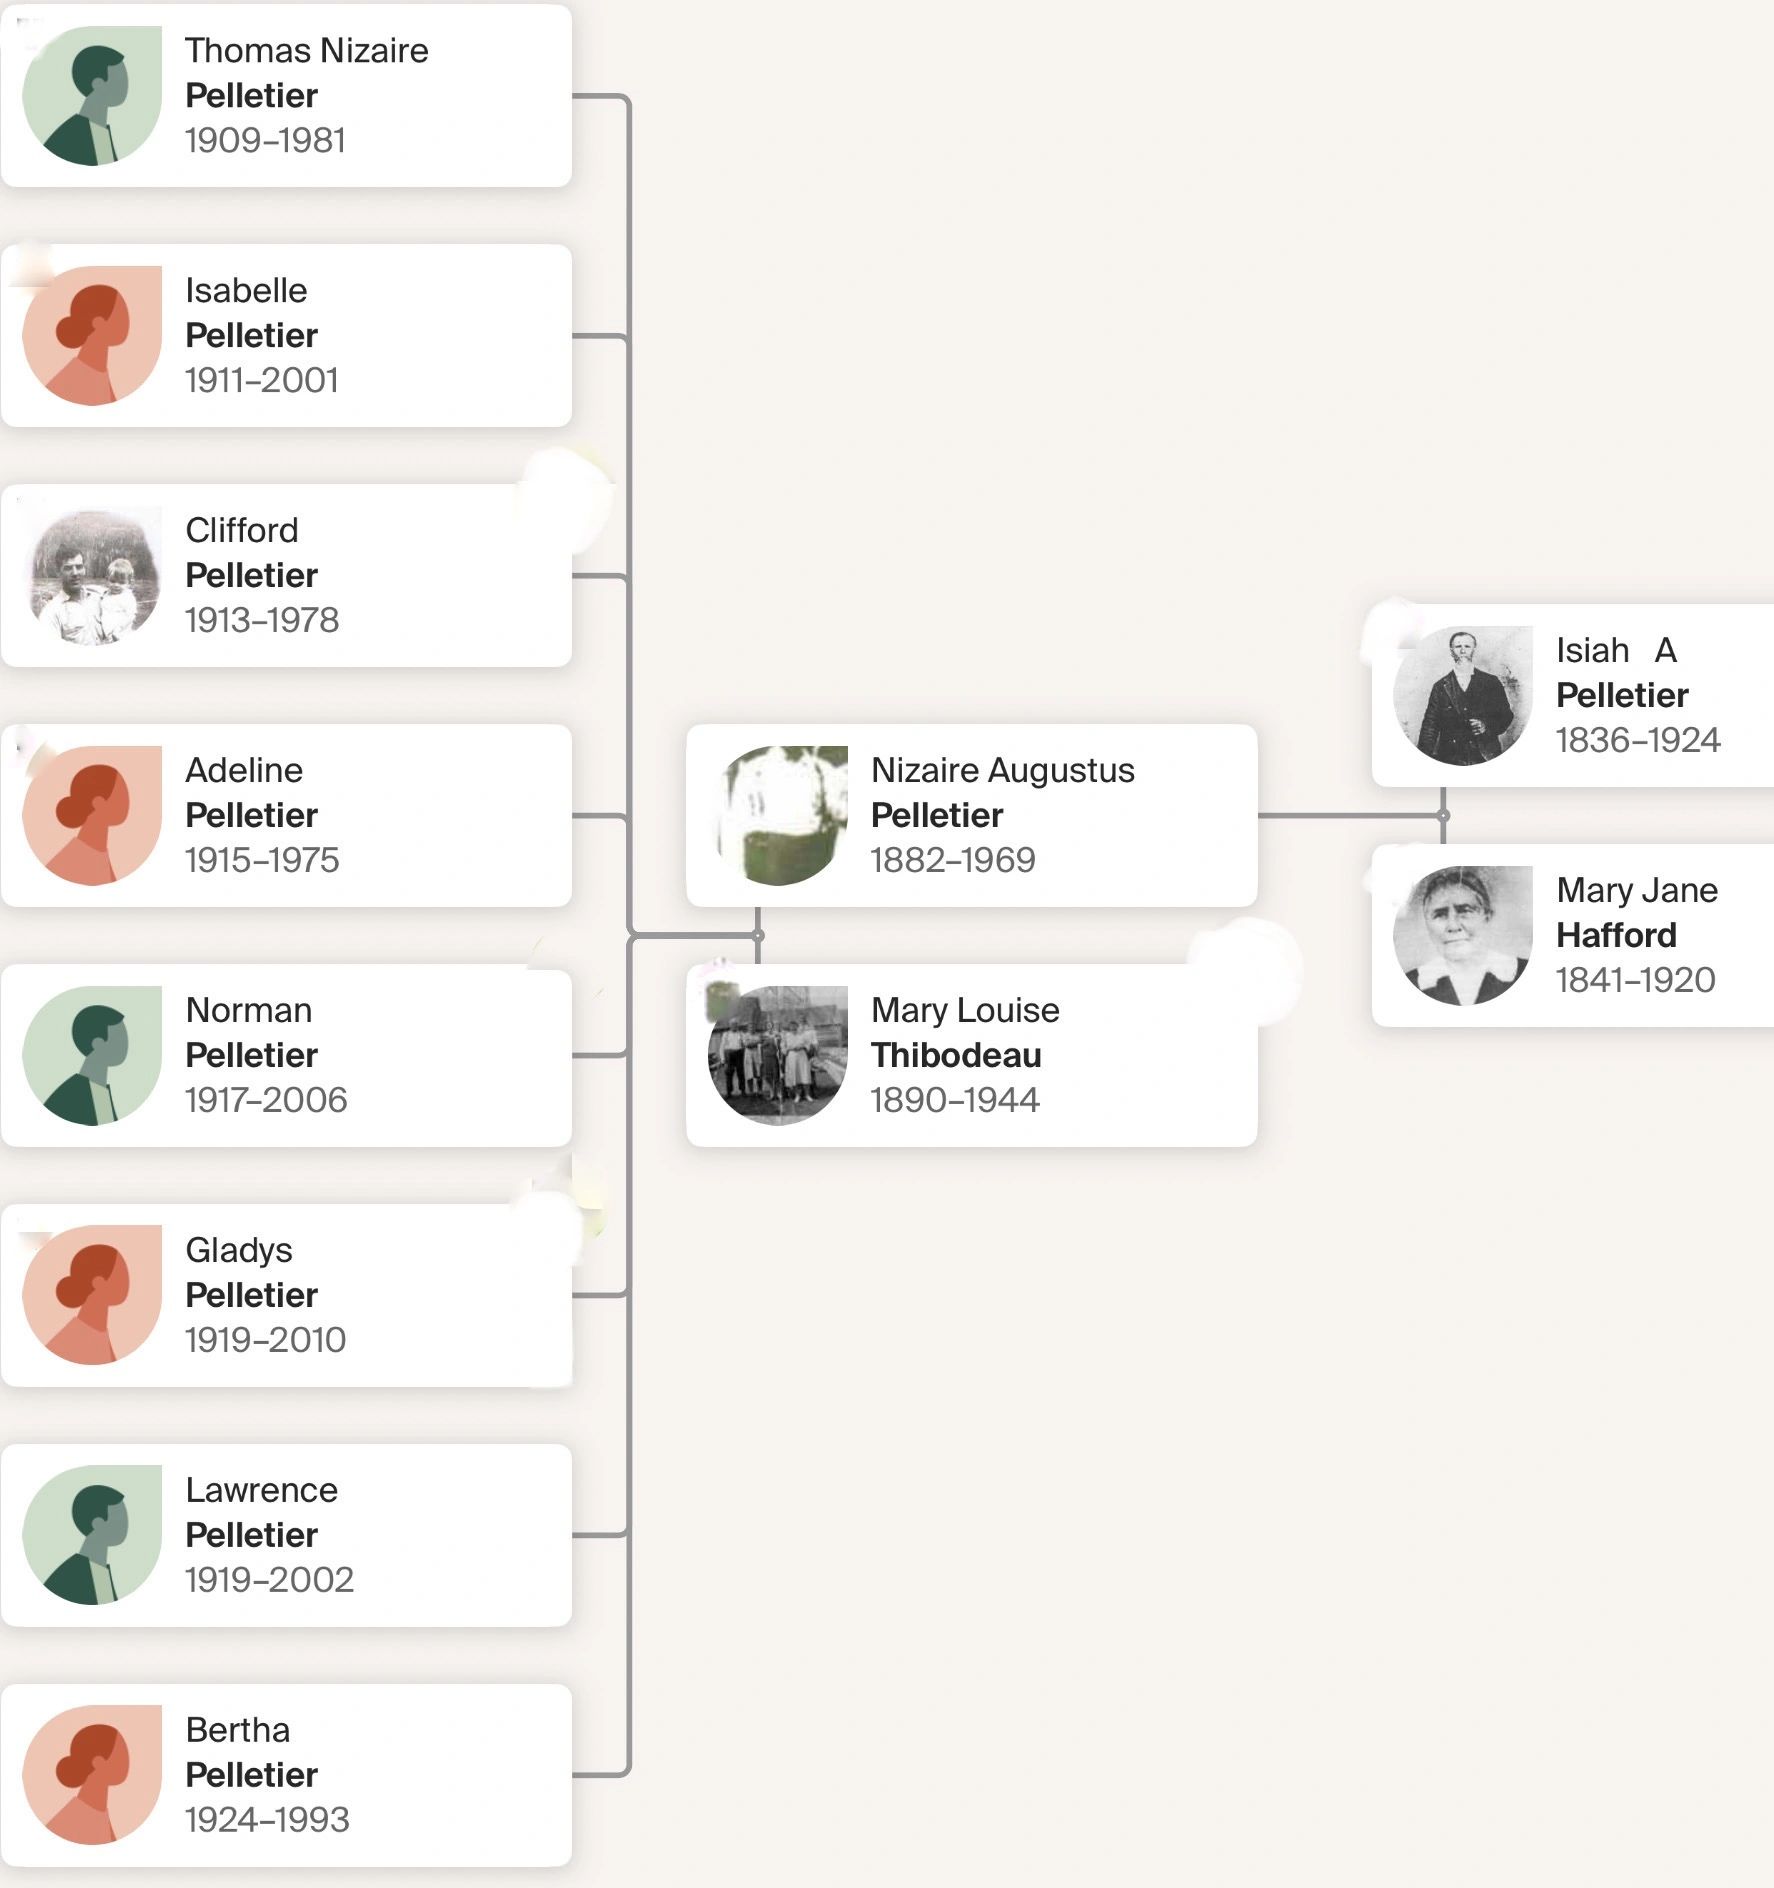This screenshot has width=1774, height=1888.
Task: Click Gladys Pelletier's female avatar icon
Action: (x=92, y=1295)
